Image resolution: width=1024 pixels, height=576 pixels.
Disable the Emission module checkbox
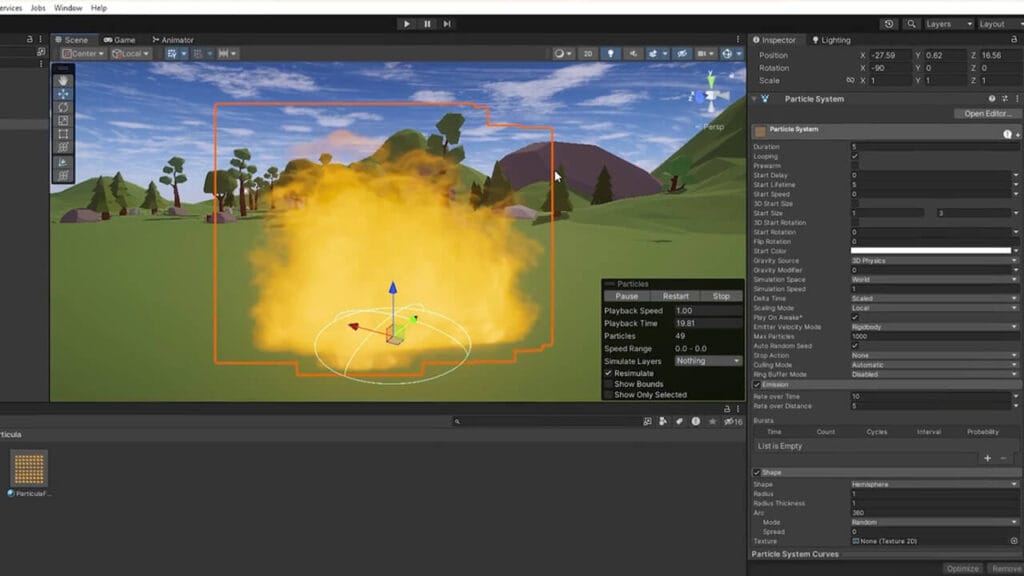(757, 384)
